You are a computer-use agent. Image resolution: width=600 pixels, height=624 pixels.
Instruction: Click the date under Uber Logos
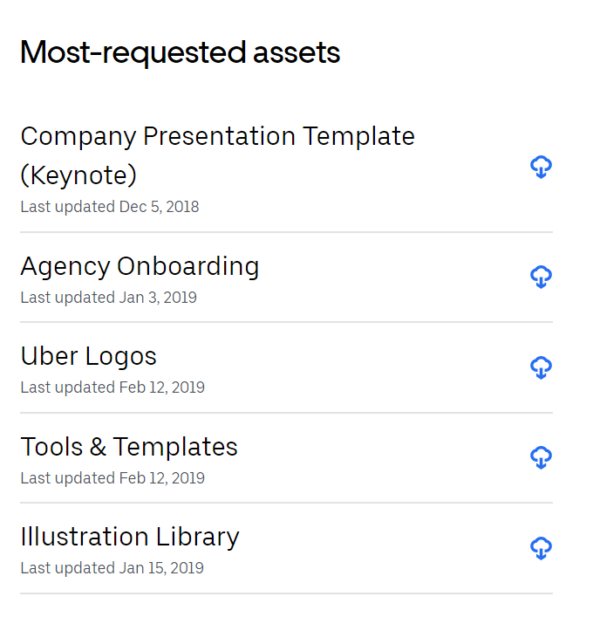point(112,387)
